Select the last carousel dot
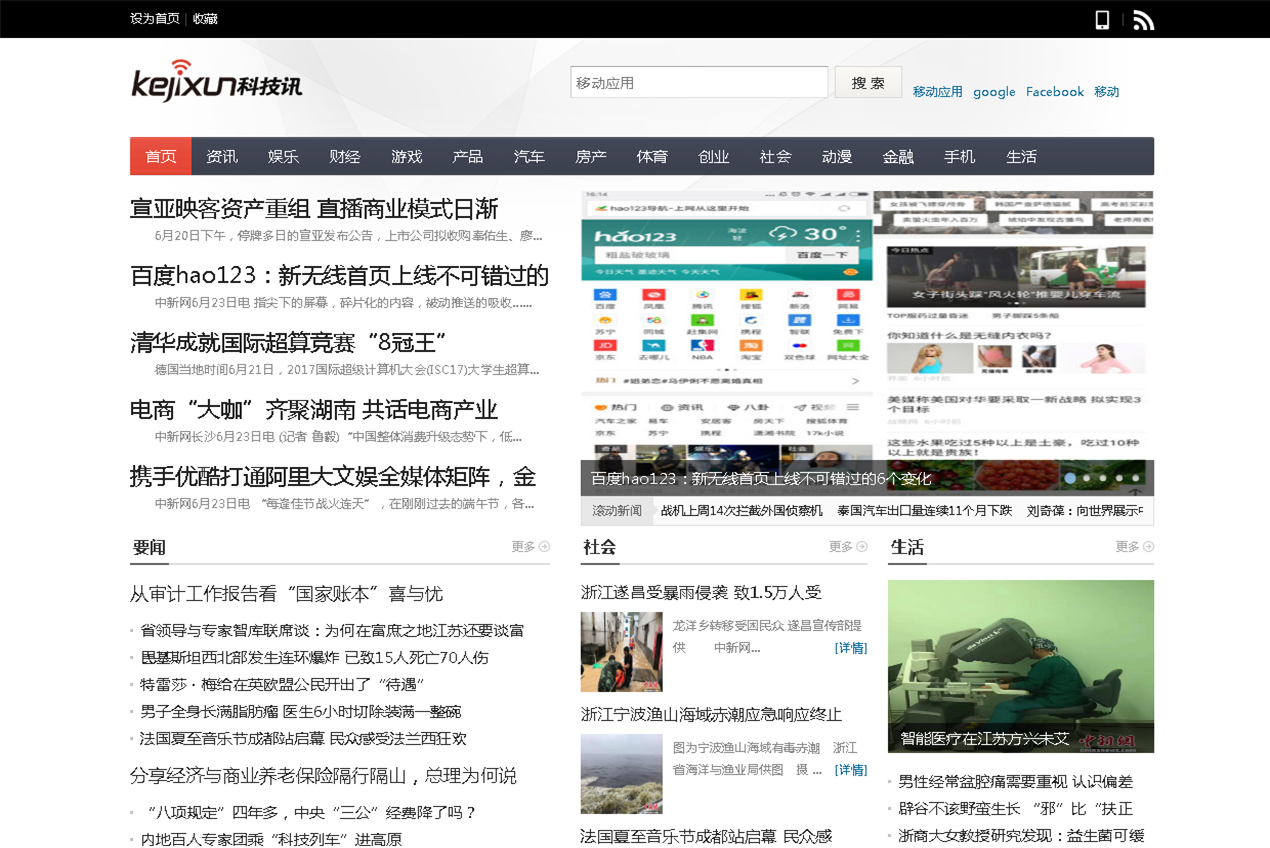The image size is (1270, 848). (x=1135, y=479)
